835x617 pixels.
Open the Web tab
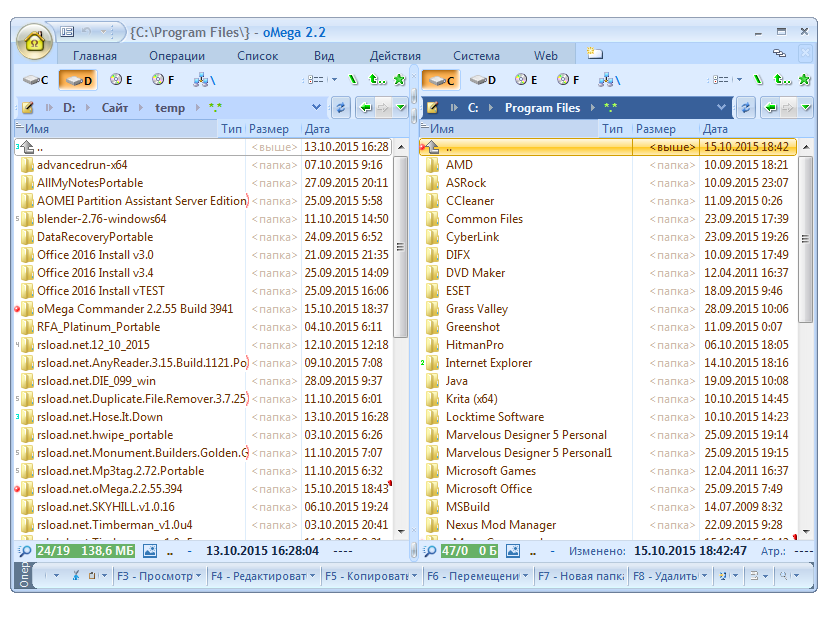click(546, 56)
